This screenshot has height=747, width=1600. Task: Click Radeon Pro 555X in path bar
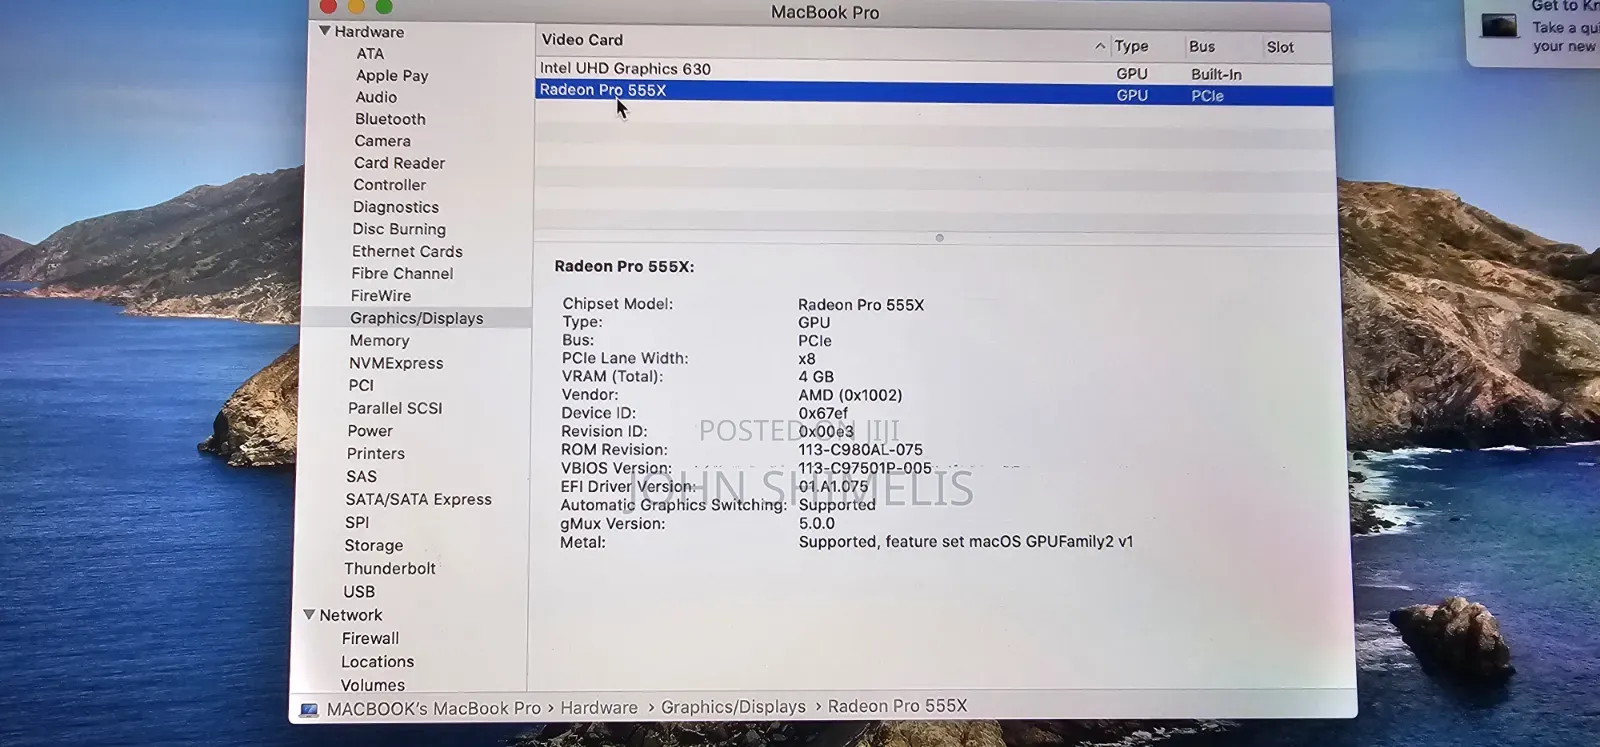(897, 706)
